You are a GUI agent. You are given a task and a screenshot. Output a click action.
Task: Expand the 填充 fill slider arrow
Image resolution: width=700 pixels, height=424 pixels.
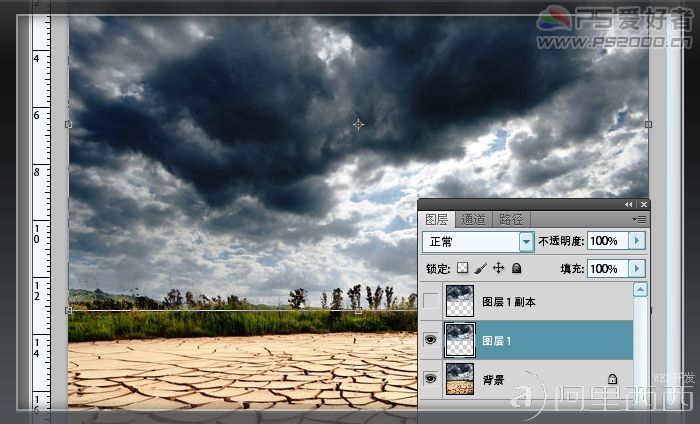coord(637,268)
